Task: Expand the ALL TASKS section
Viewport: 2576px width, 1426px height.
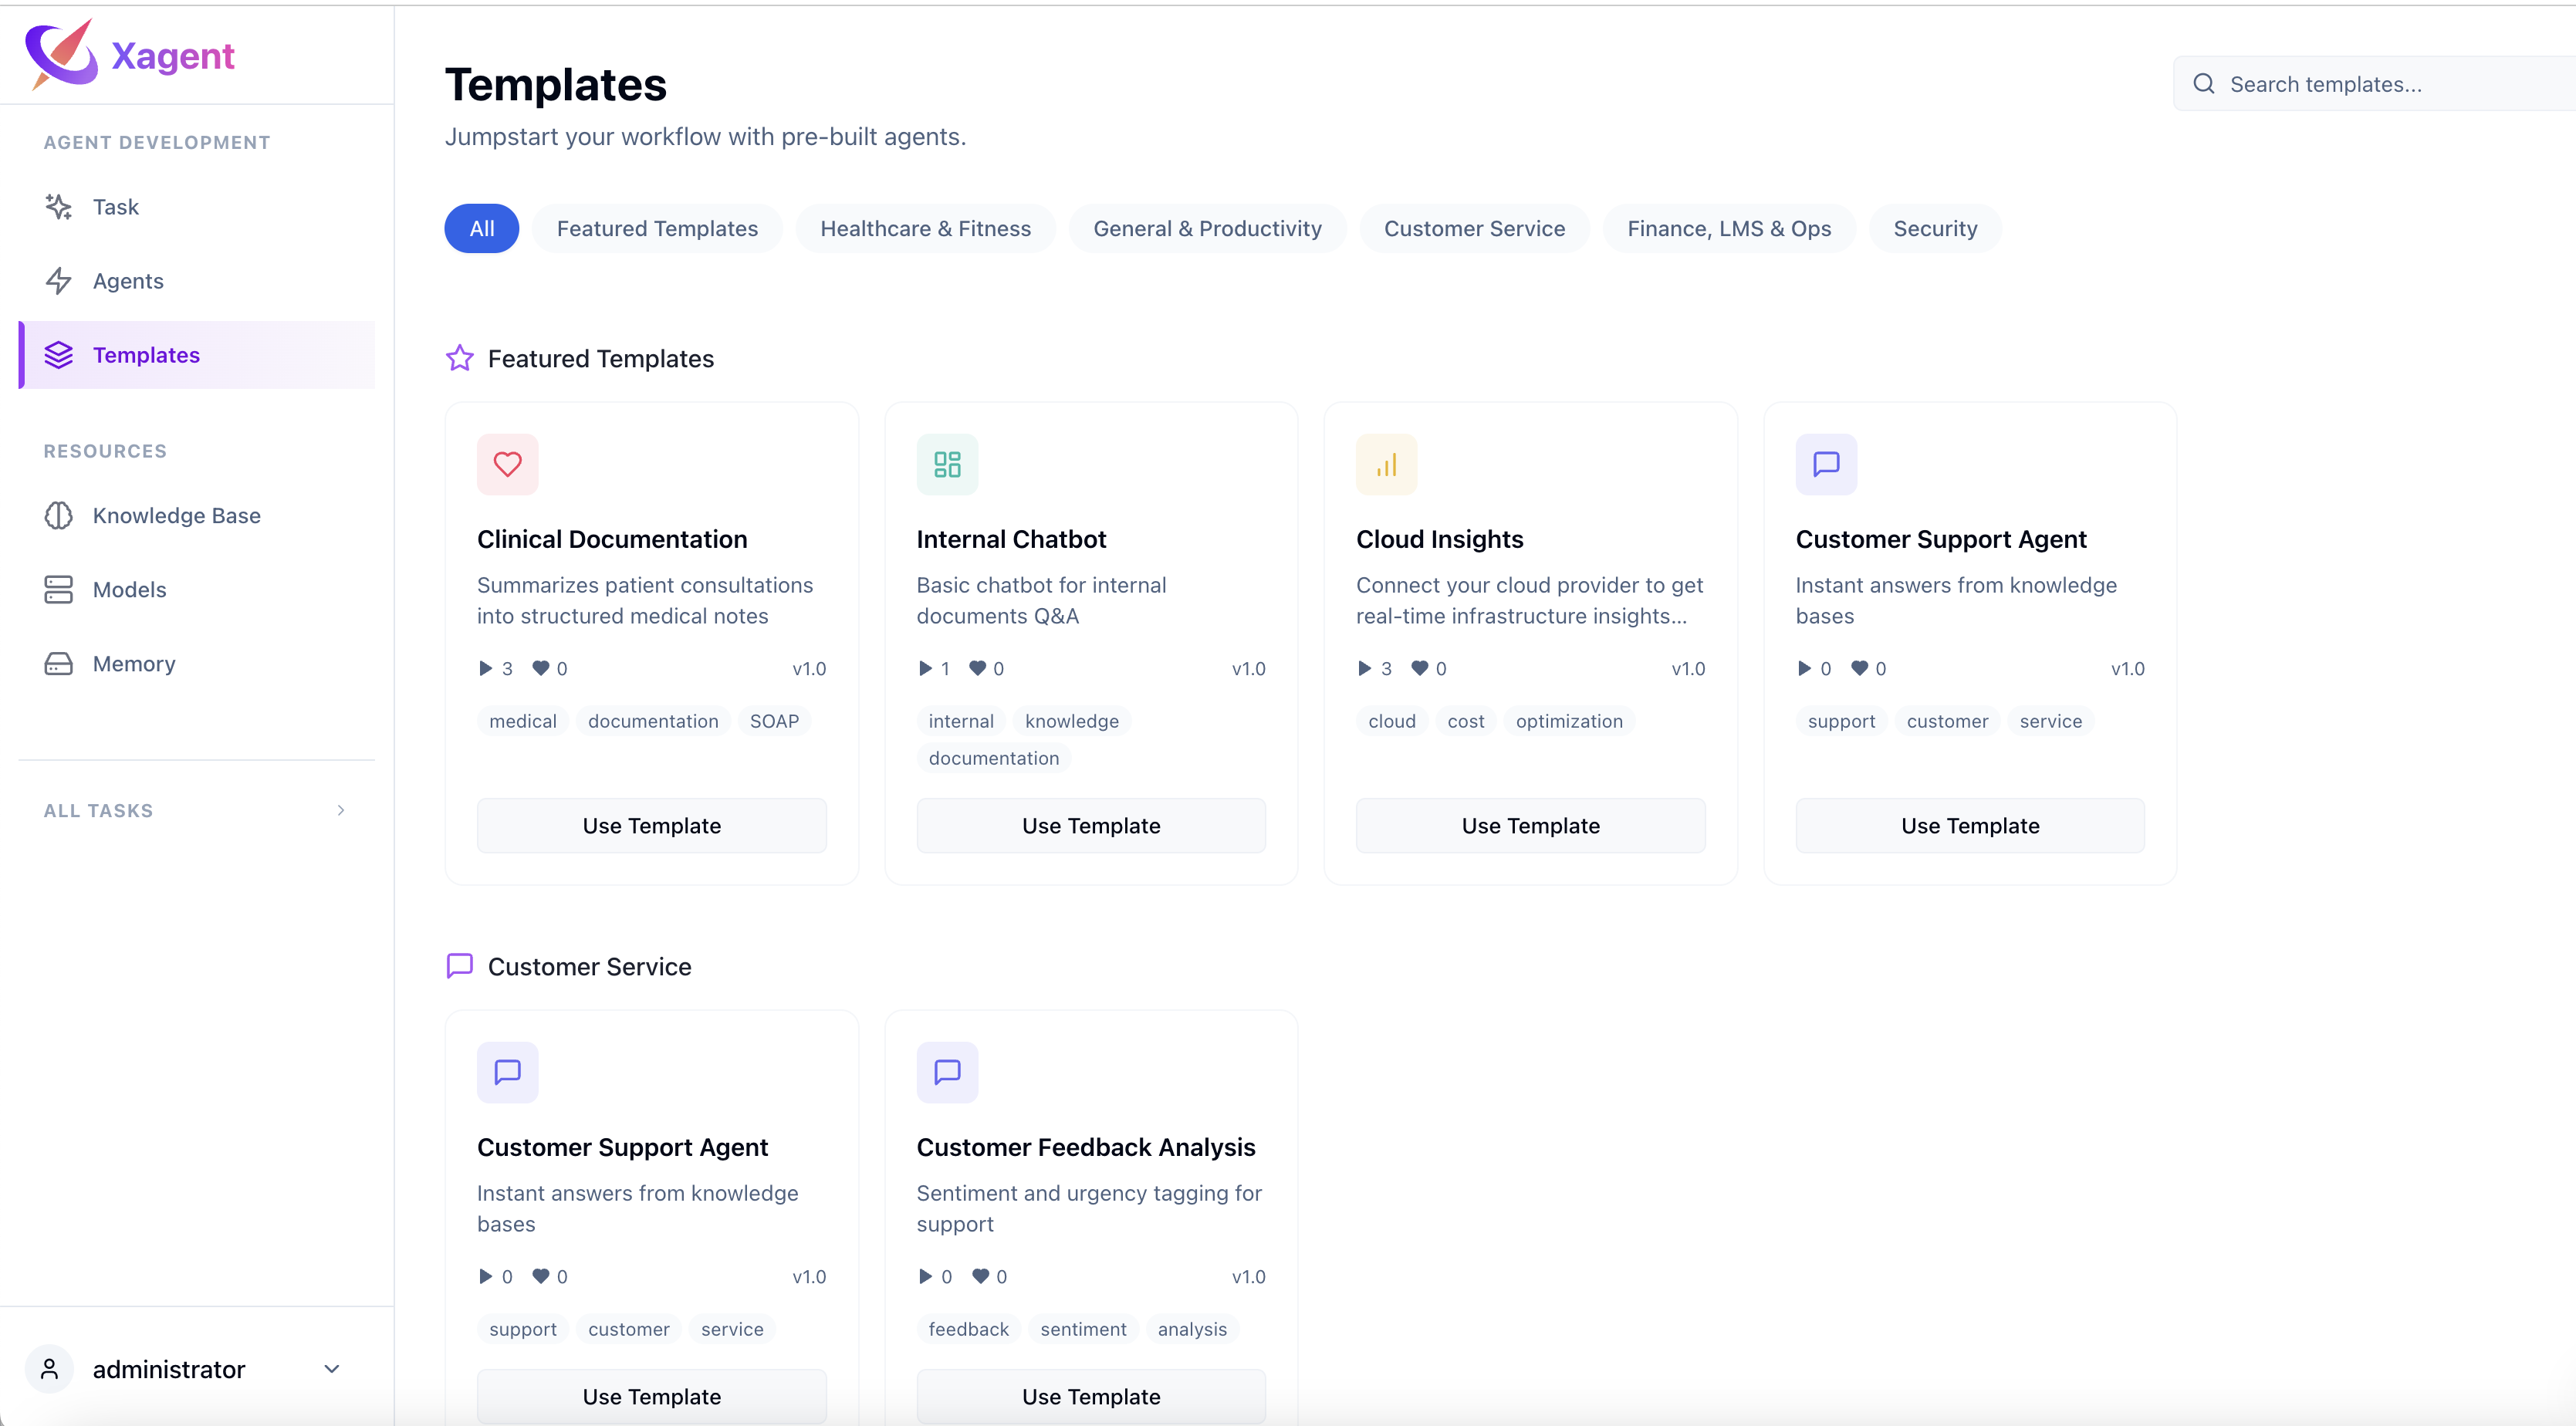Action: [x=195, y=810]
